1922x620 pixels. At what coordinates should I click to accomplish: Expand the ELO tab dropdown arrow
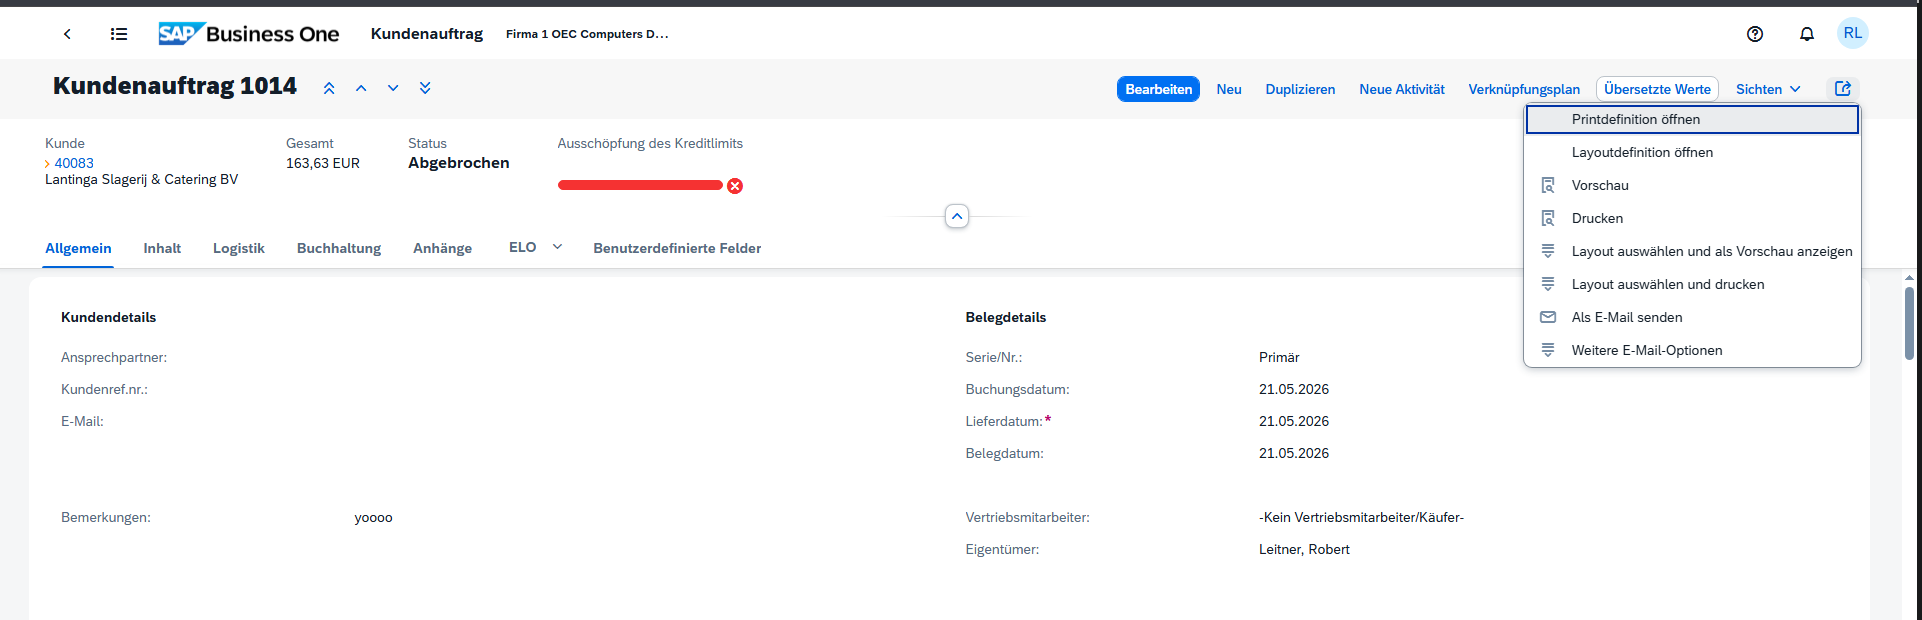pos(557,247)
